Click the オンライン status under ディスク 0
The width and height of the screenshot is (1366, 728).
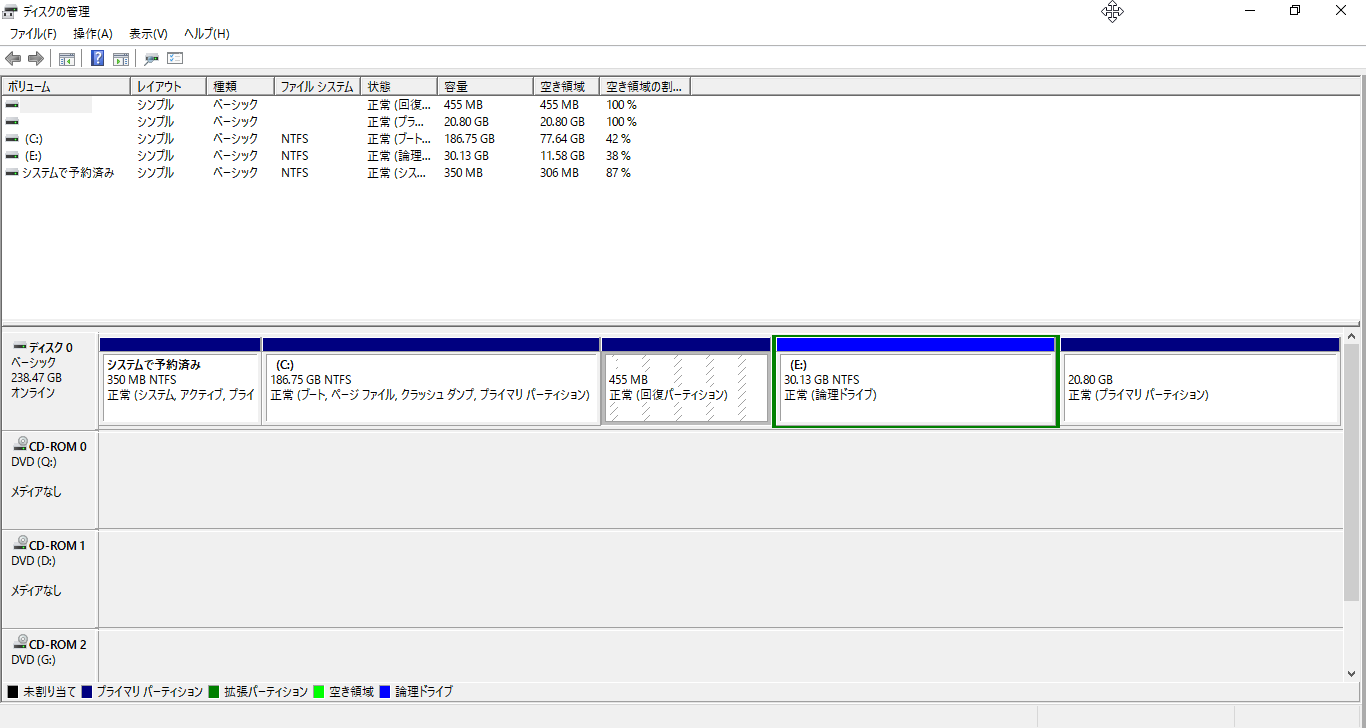click(x=33, y=393)
